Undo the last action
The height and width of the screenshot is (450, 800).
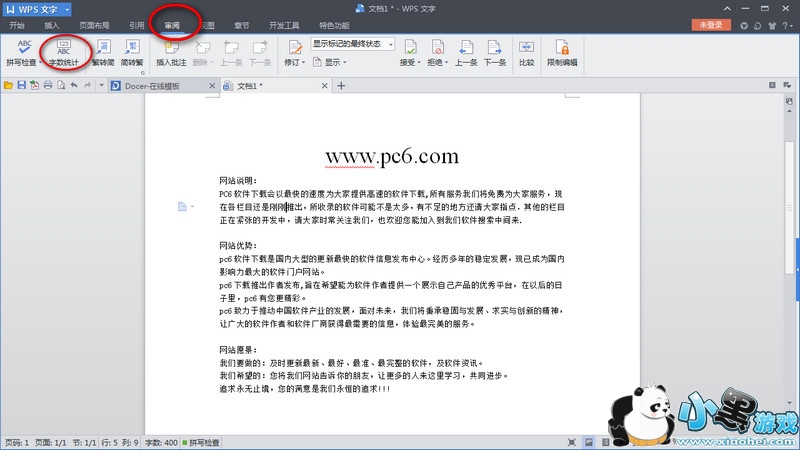pyautogui.click(x=74, y=85)
